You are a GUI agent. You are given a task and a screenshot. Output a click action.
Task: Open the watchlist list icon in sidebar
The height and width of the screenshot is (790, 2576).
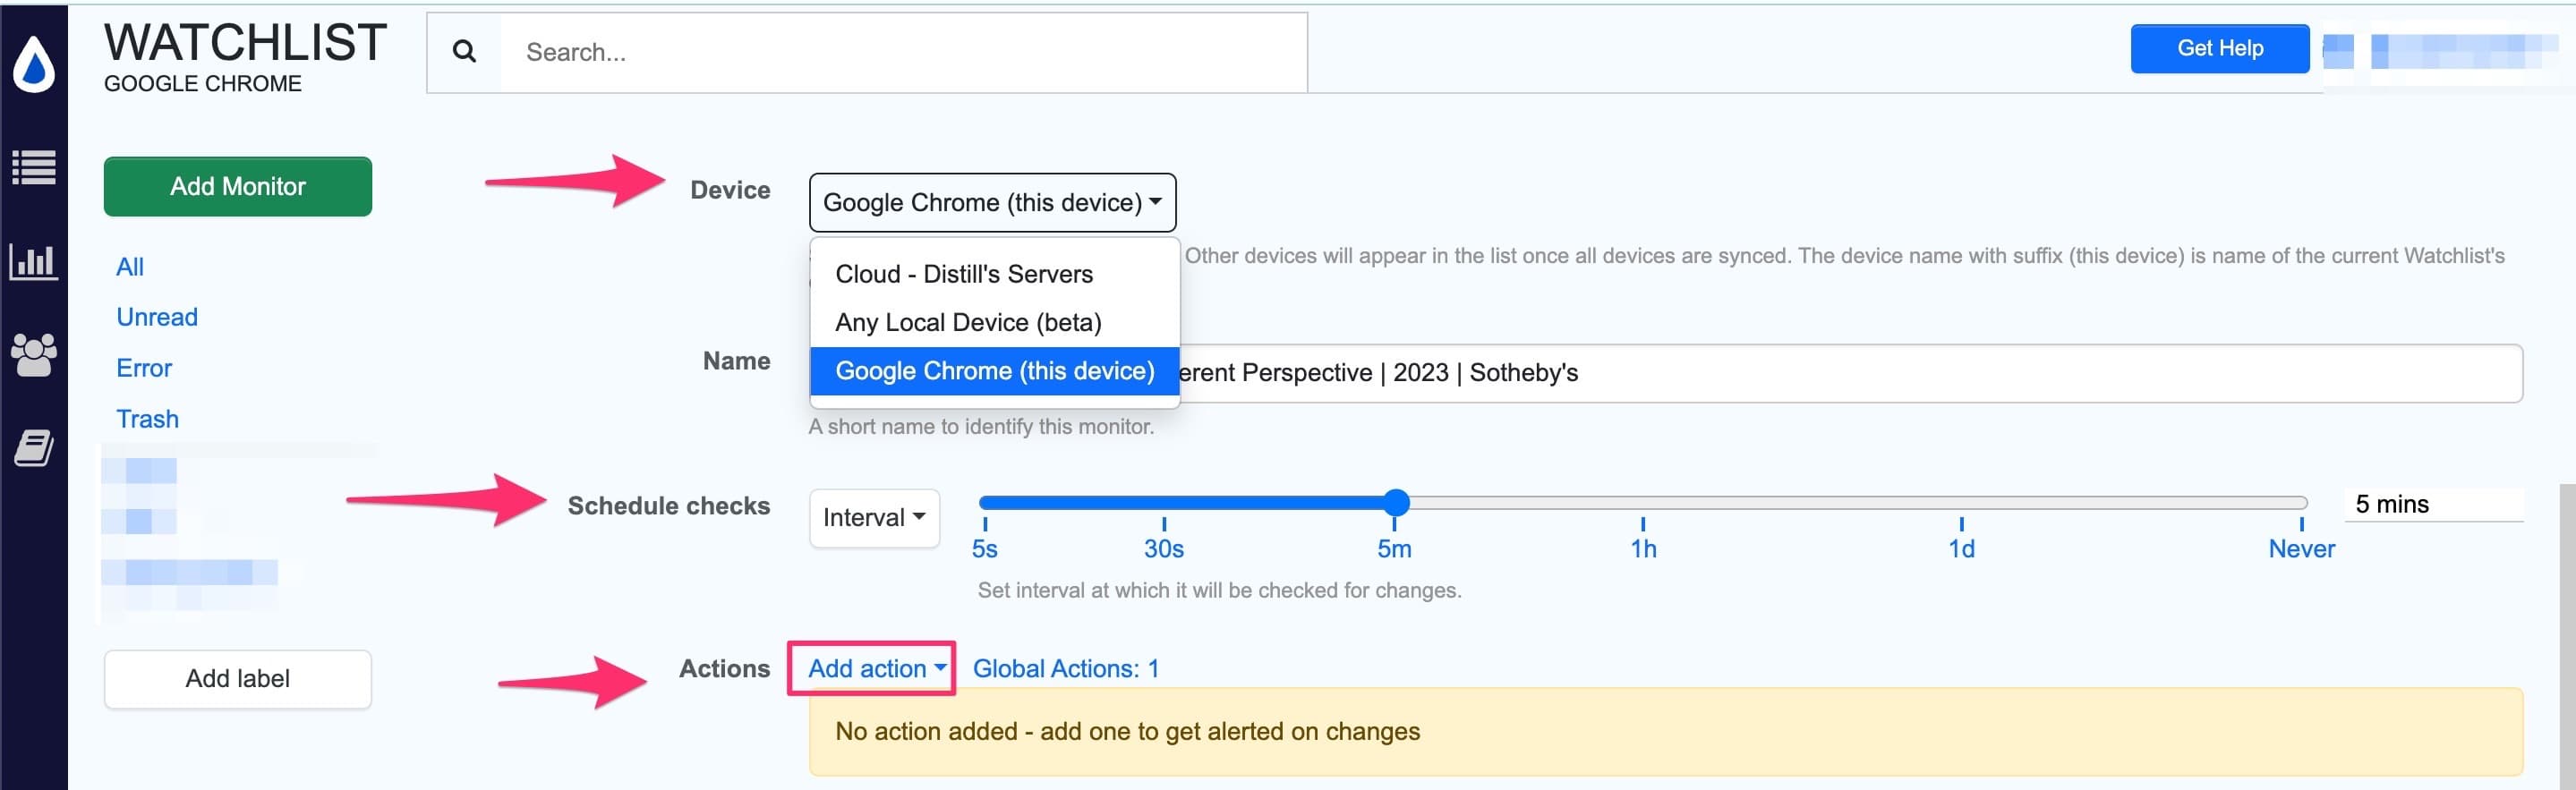tap(34, 167)
